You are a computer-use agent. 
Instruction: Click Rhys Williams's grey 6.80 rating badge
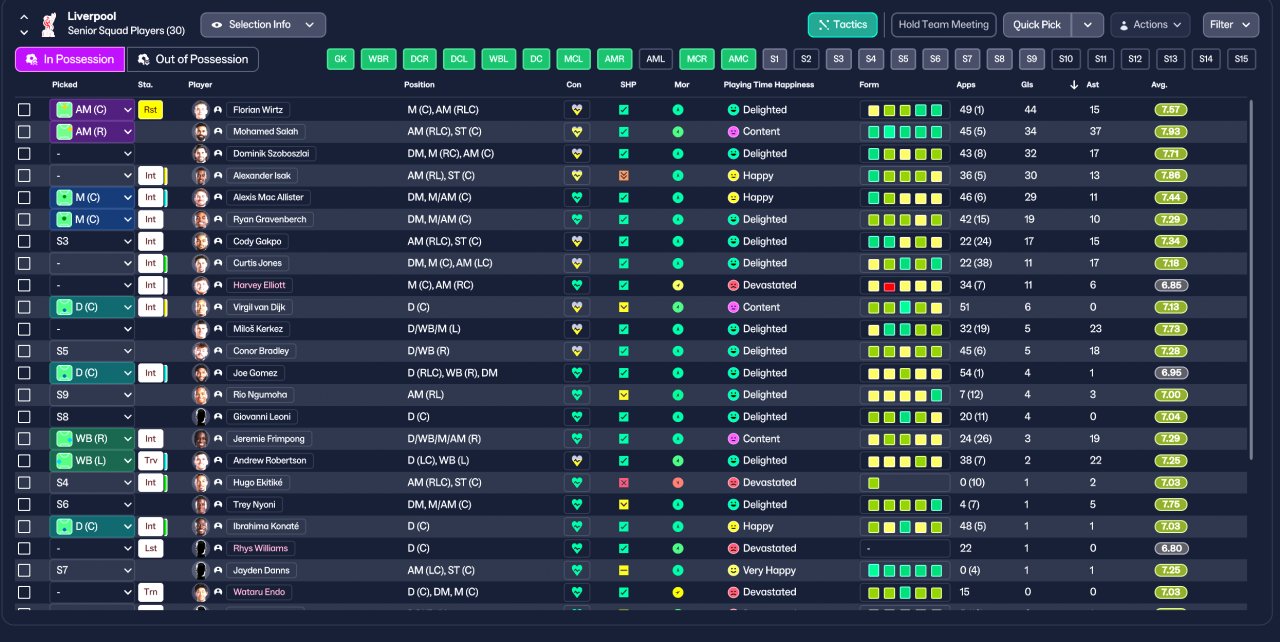(x=1171, y=548)
